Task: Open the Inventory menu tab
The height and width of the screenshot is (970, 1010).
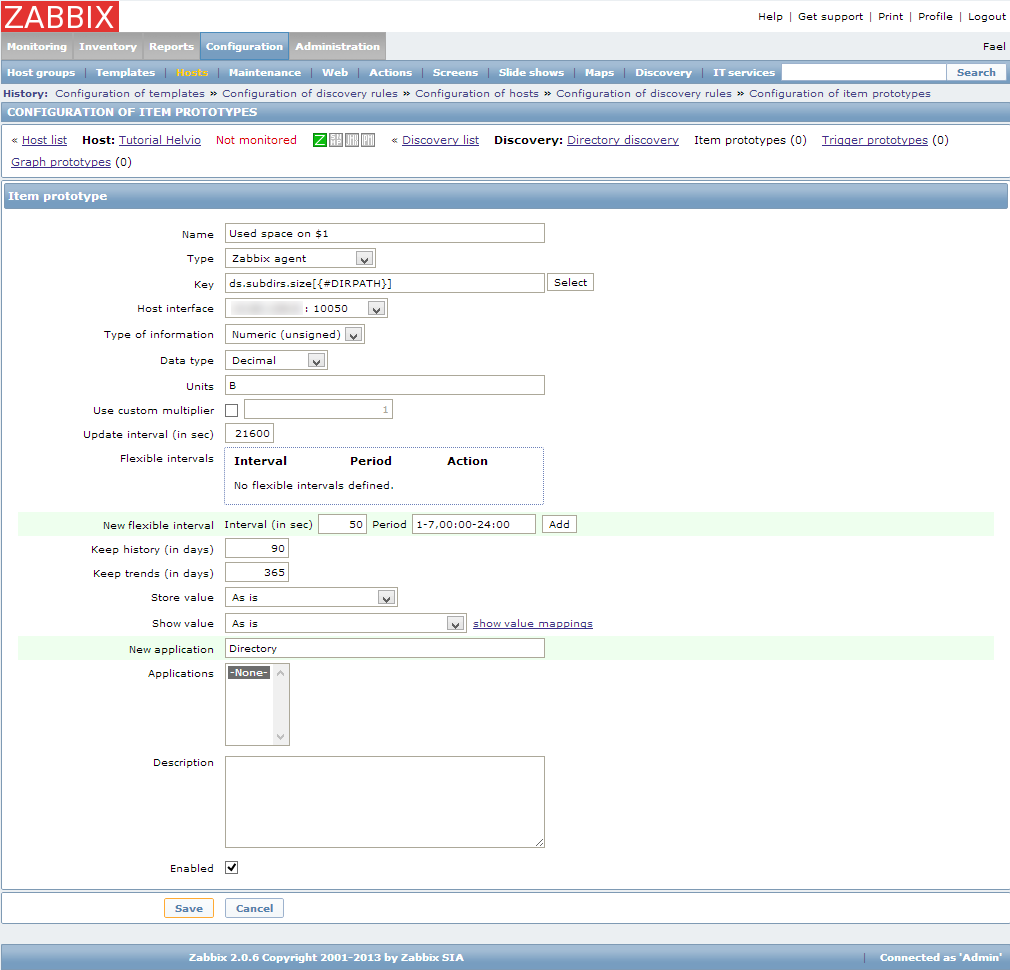Action: (108, 46)
